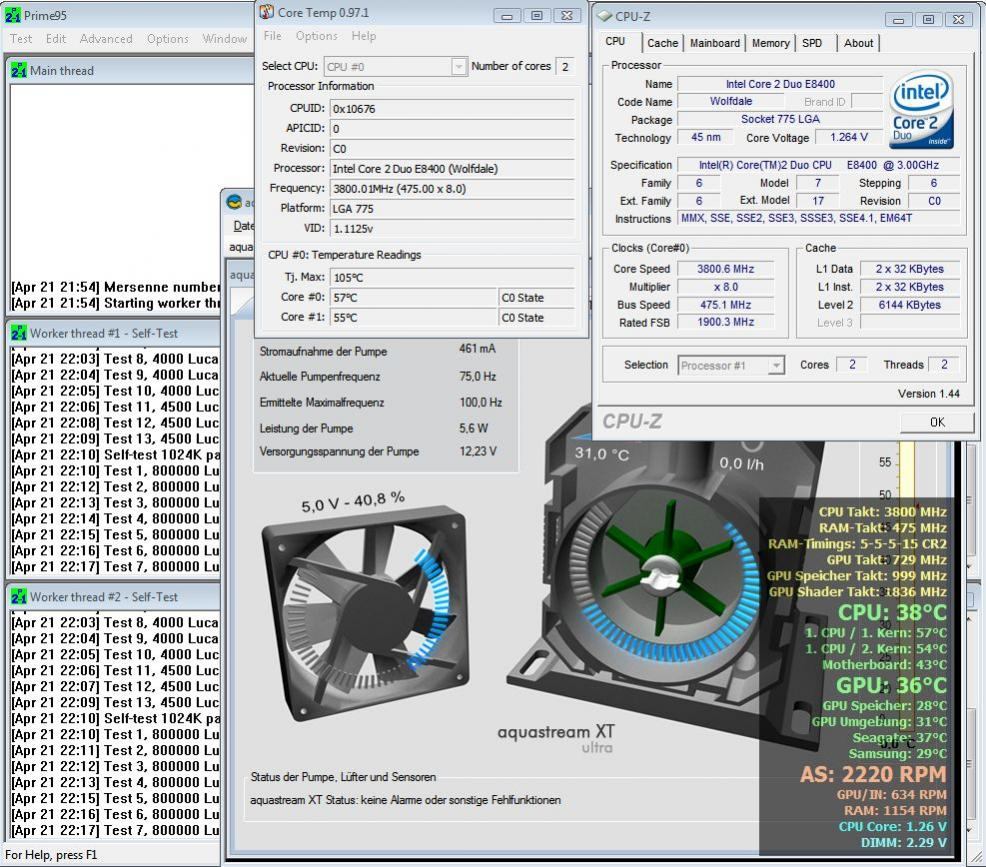The width and height of the screenshot is (986, 867).
Task: Click the pump temperature reading 31,0 °C
Action: pos(602,453)
